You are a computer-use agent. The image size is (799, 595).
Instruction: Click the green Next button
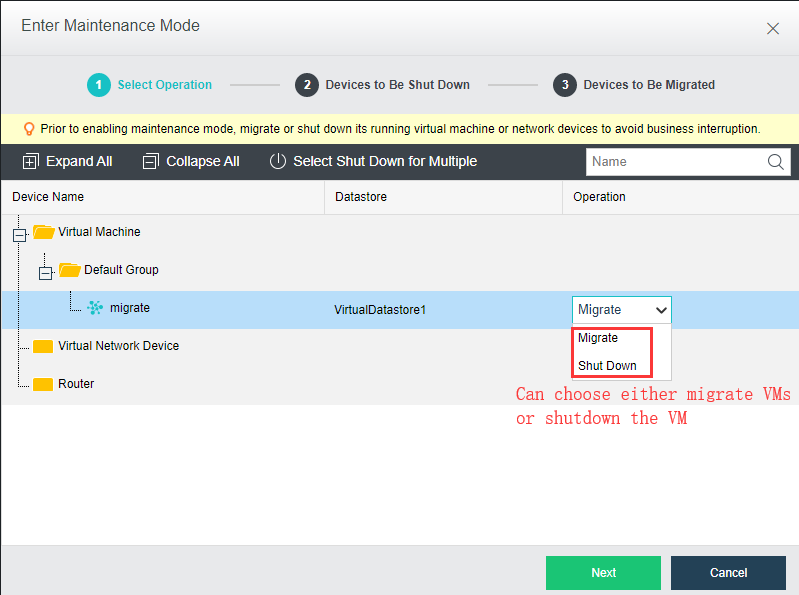[603, 573]
